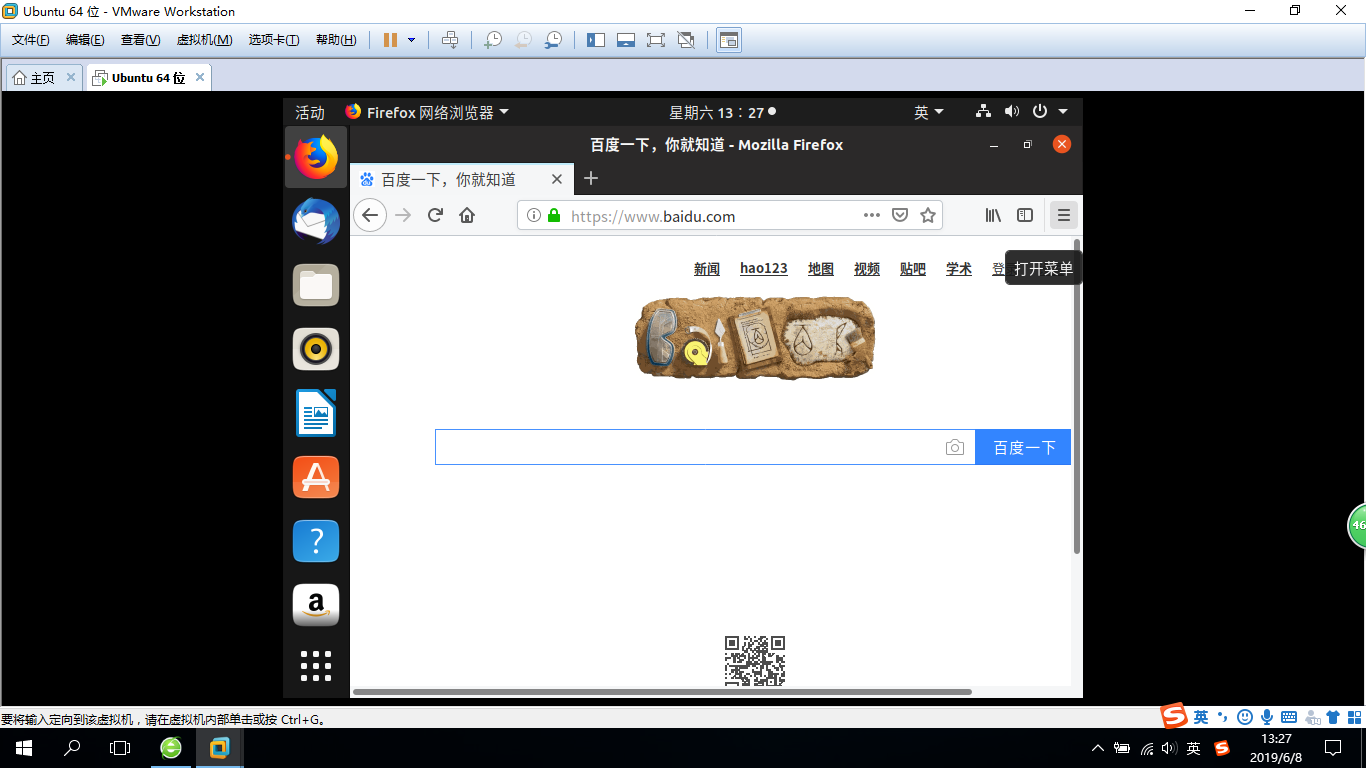Go to the Firefox home page

coord(467,215)
